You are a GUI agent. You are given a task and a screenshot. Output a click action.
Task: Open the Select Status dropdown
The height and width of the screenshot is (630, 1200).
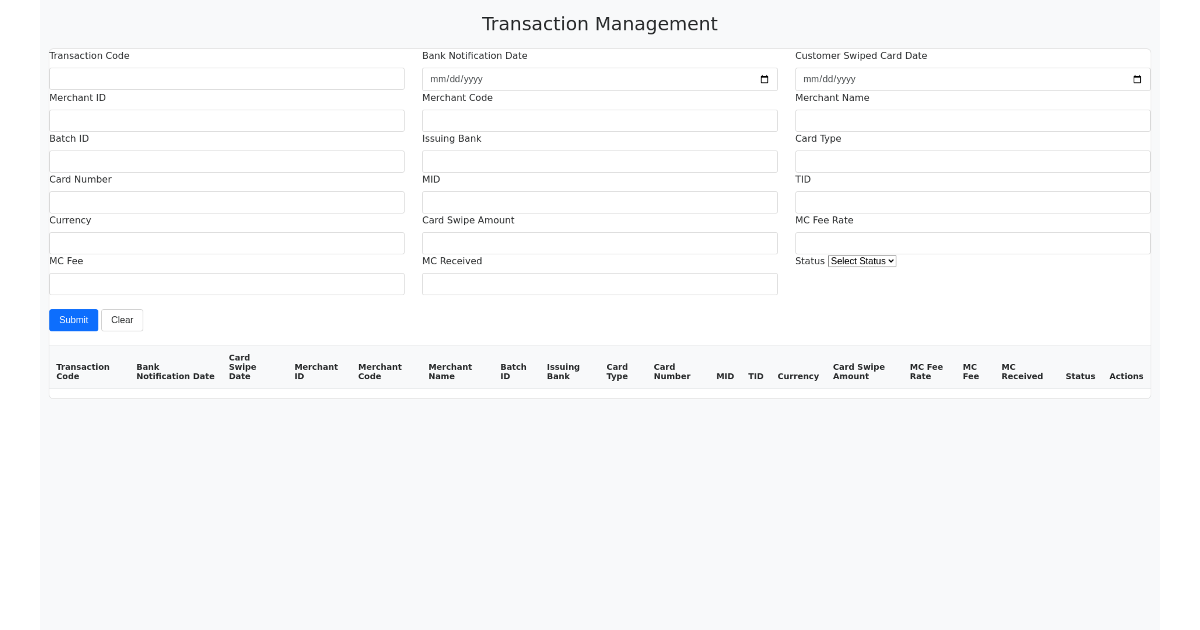(861, 260)
